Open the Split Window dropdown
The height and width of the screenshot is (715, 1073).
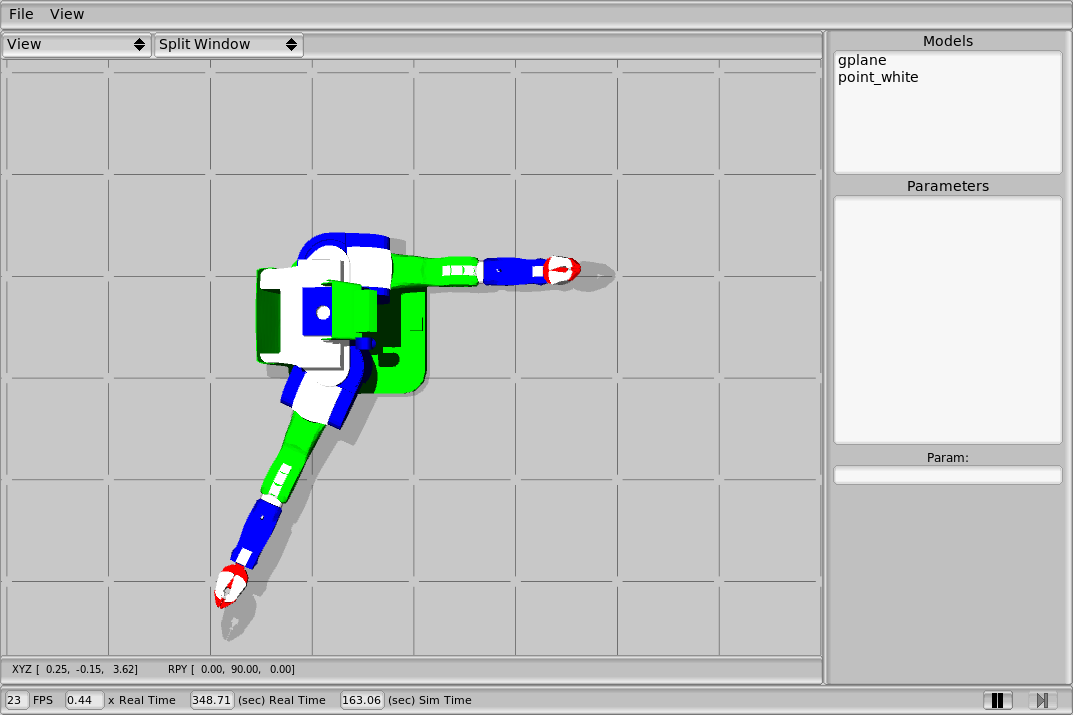pos(229,45)
